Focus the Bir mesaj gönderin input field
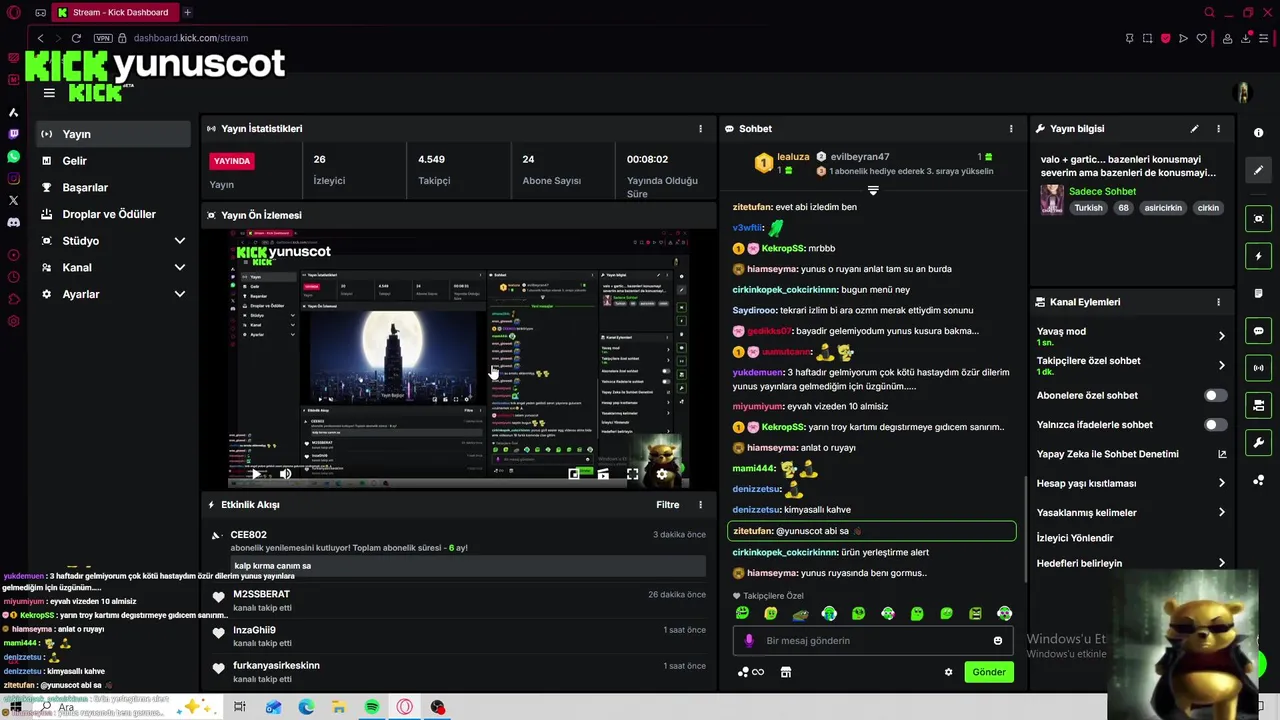Image resolution: width=1280 pixels, height=720 pixels. click(875, 641)
